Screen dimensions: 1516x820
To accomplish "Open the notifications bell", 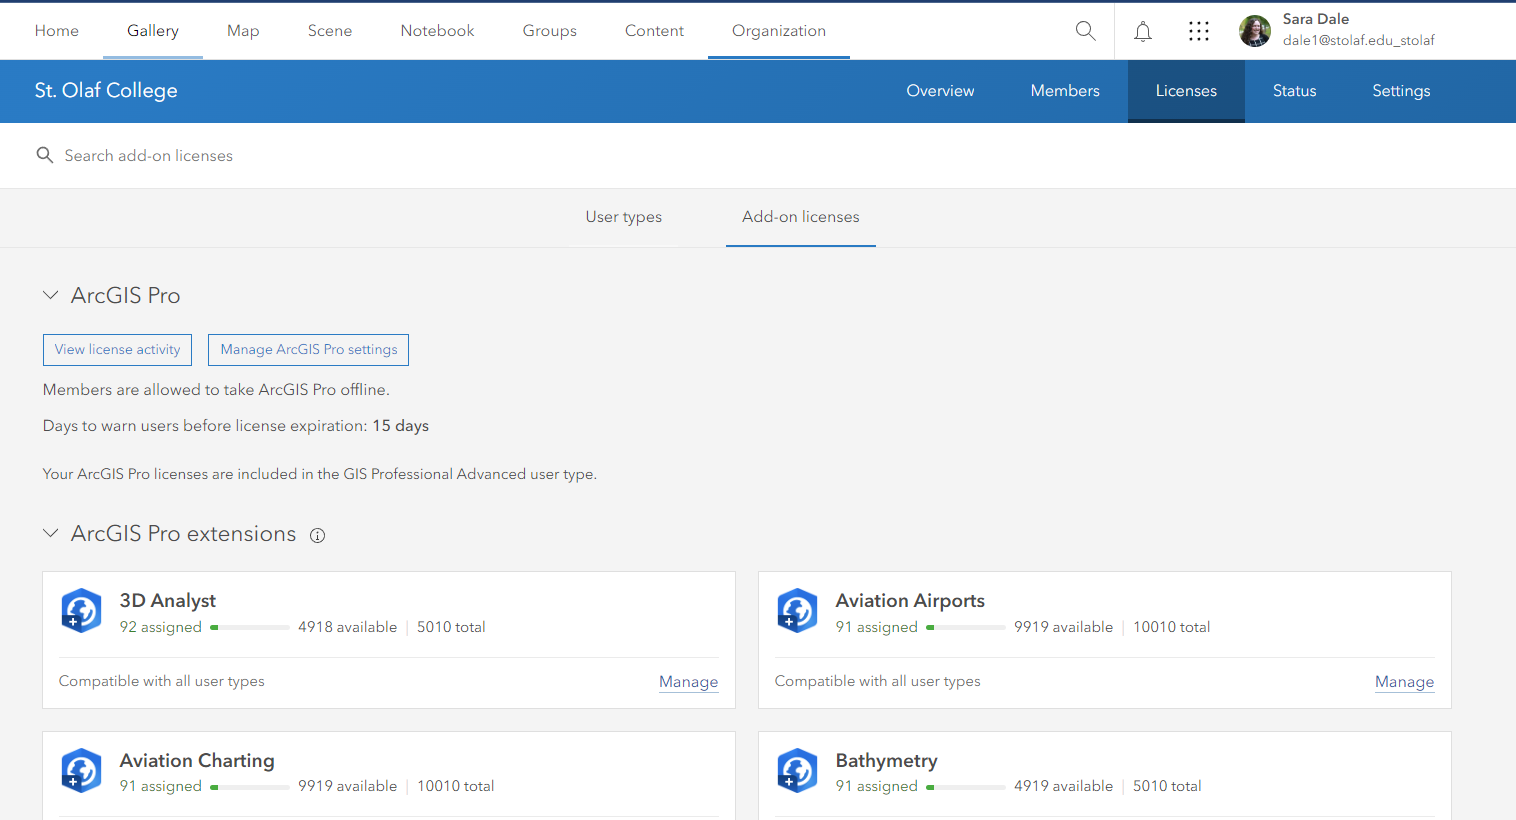I will pos(1142,31).
